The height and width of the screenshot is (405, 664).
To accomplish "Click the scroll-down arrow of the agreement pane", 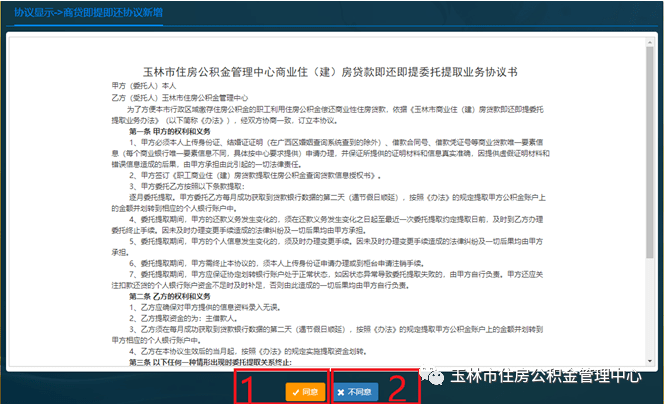I will coord(650,361).
